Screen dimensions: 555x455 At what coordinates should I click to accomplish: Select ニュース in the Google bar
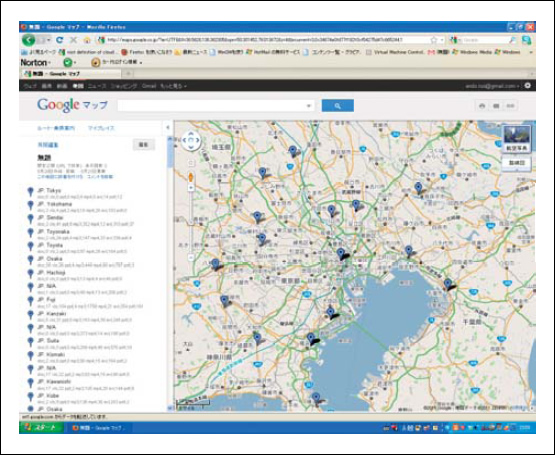point(97,86)
